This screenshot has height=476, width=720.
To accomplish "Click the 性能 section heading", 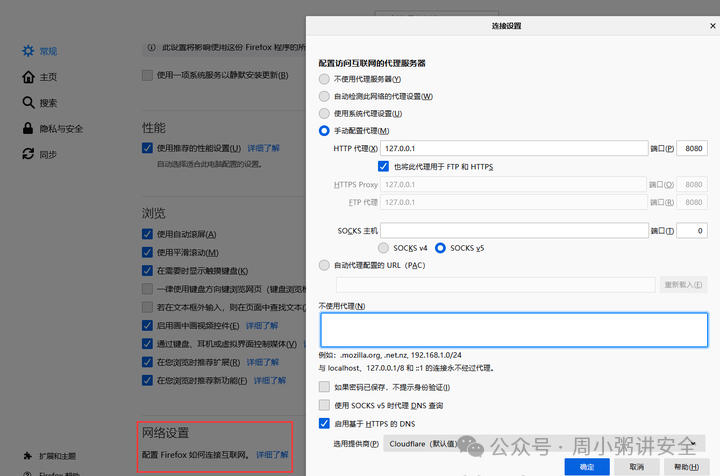I will (x=153, y=128).
